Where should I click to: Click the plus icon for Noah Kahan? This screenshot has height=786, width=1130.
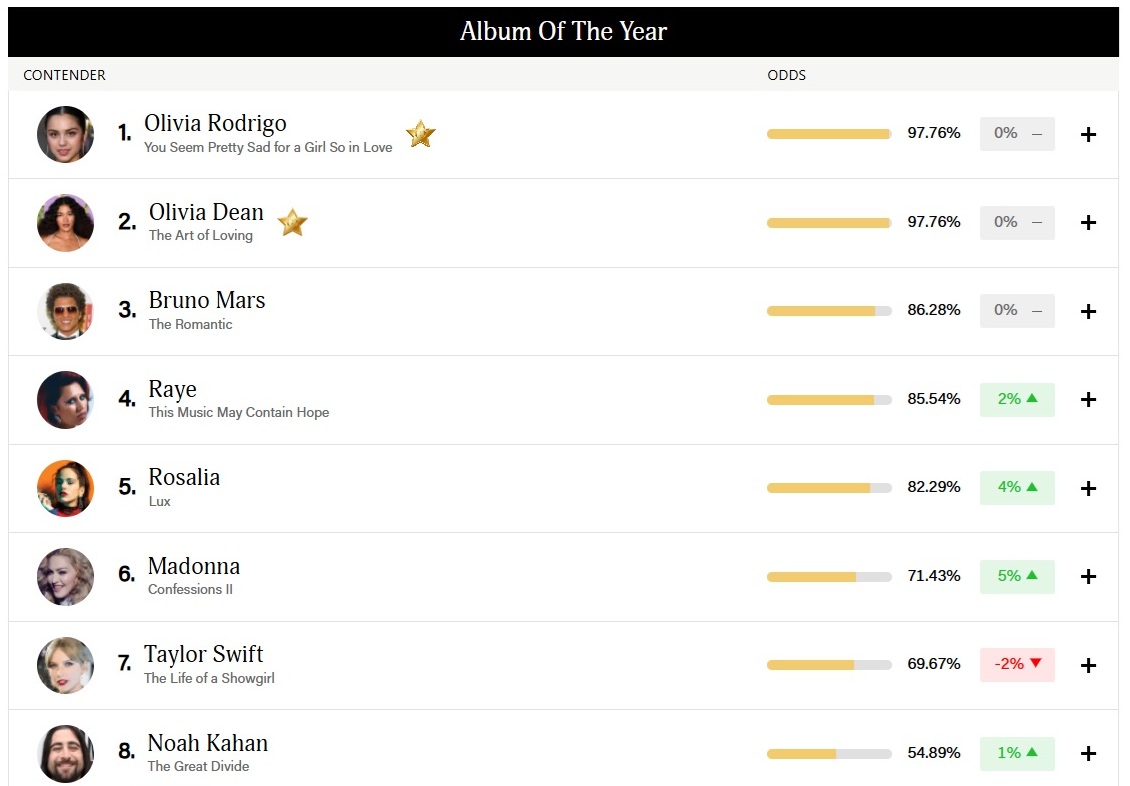pyautogui.click(x=1088, y=754)
